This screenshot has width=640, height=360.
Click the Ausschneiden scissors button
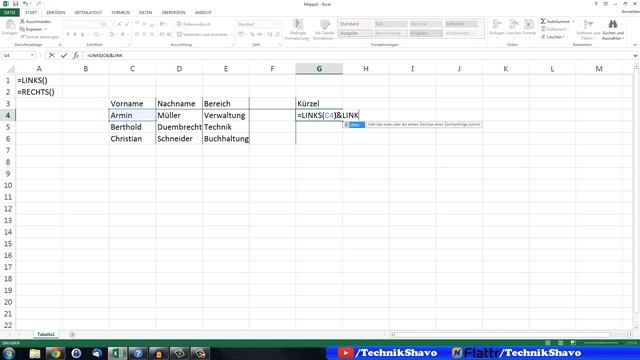(x=36, y=21)
